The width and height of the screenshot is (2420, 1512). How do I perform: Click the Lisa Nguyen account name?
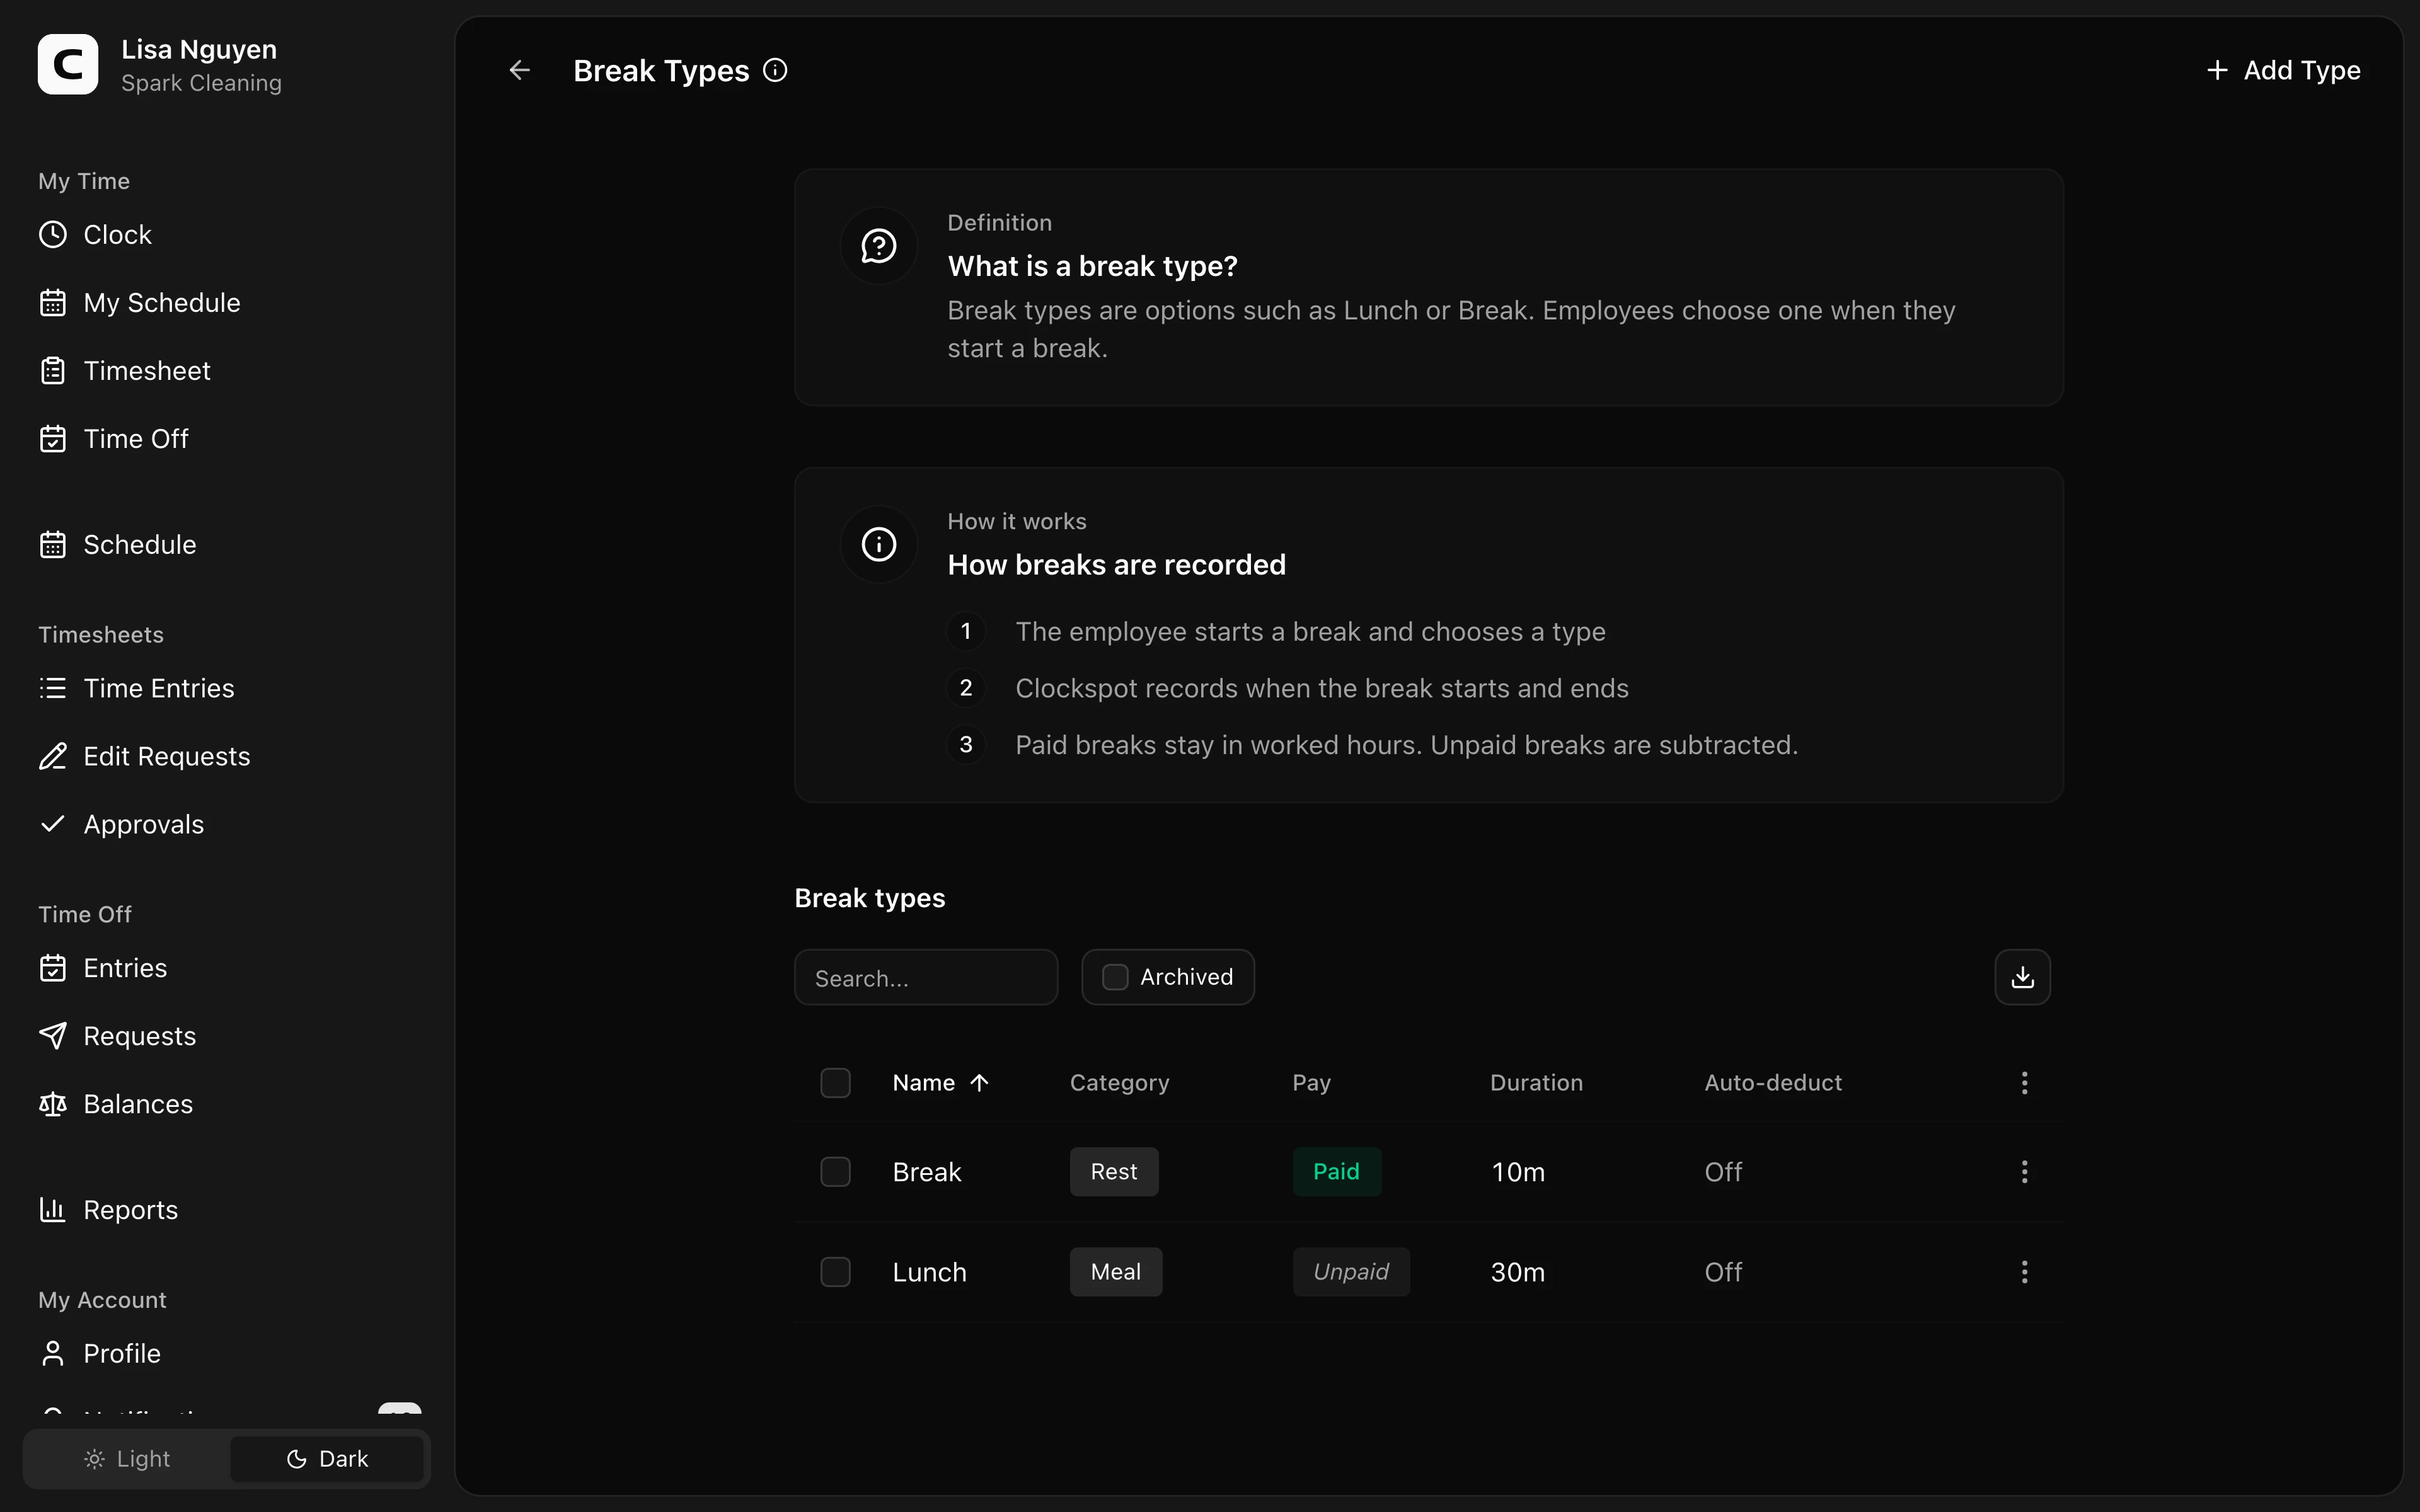point(199,49)
